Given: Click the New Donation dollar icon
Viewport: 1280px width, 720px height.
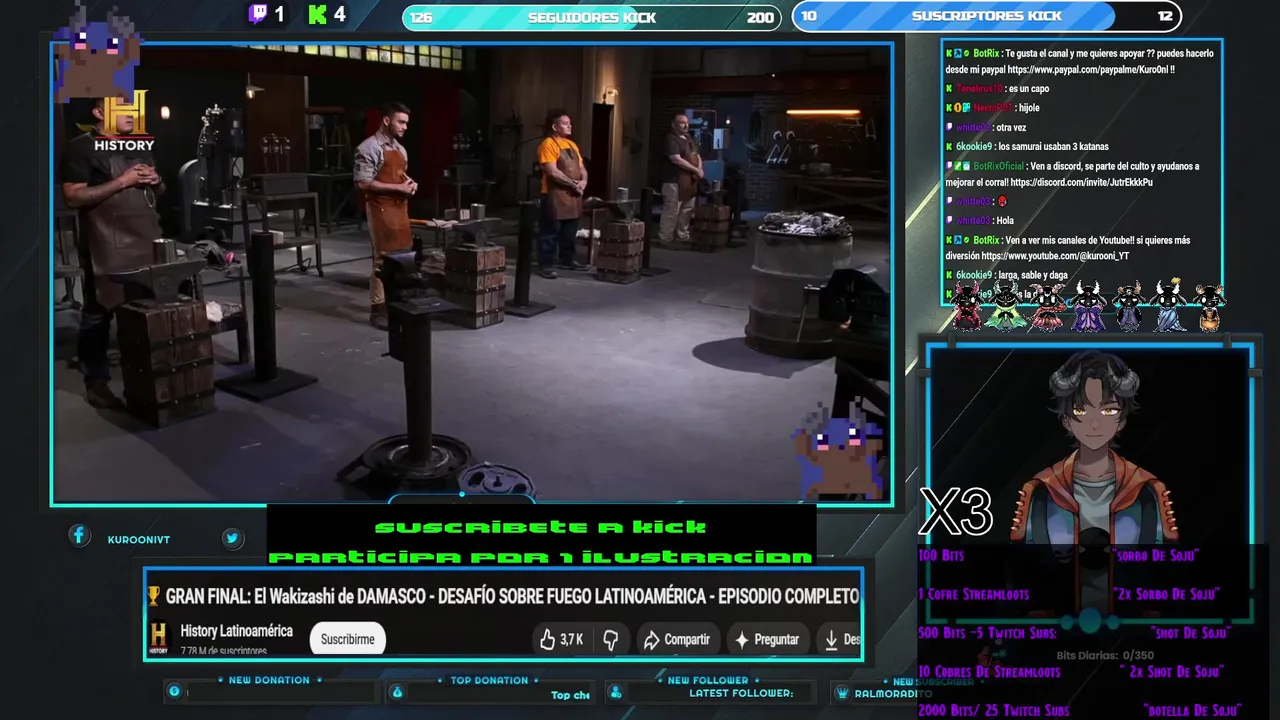Looking at the screenshot, I should click(175, 691).
